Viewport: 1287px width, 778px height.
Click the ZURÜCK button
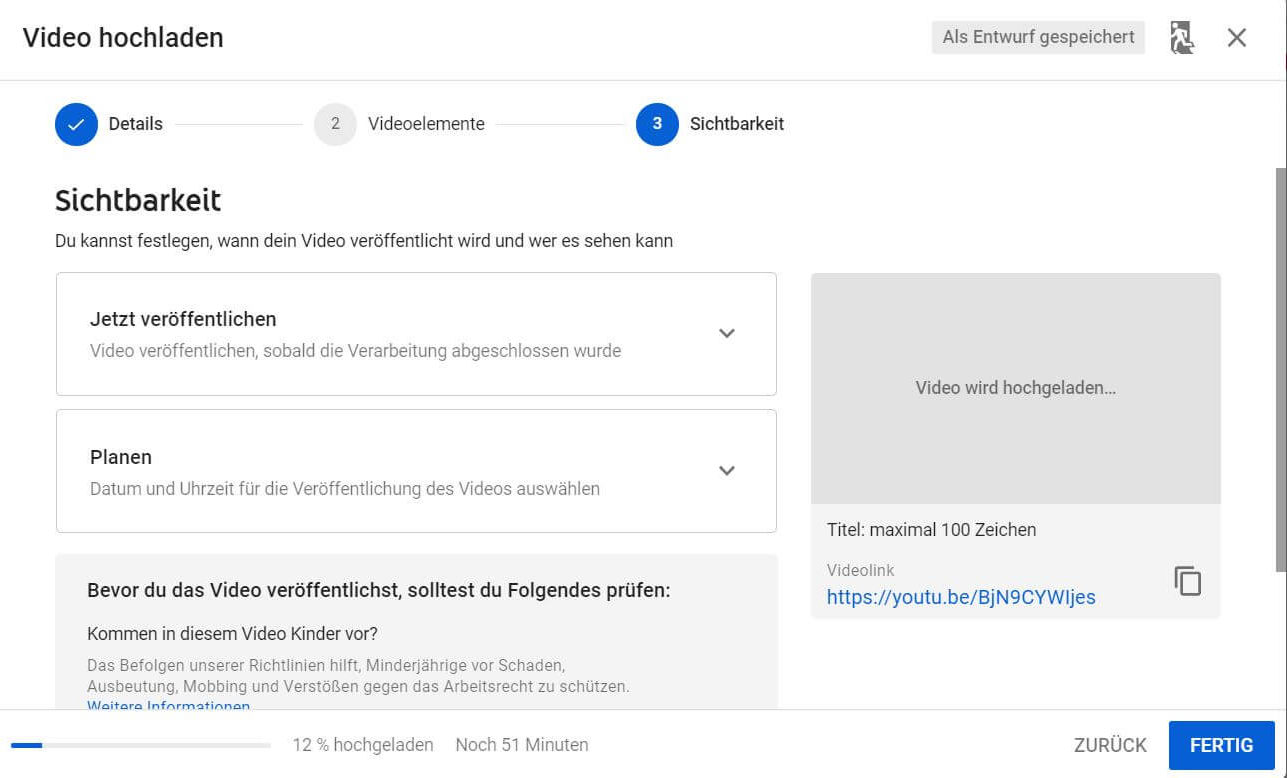1108,745
